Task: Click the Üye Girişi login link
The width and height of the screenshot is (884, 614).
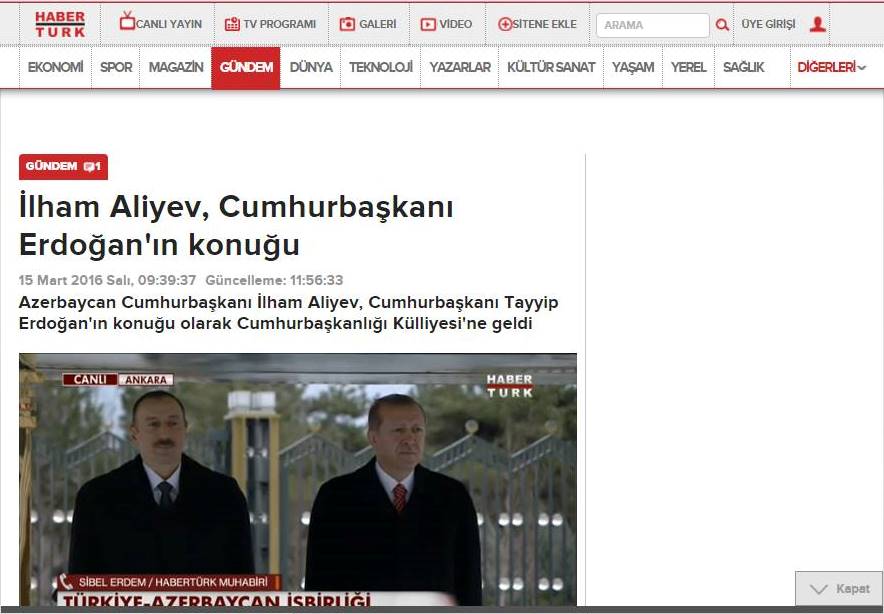Action: [x=768, y=24]
